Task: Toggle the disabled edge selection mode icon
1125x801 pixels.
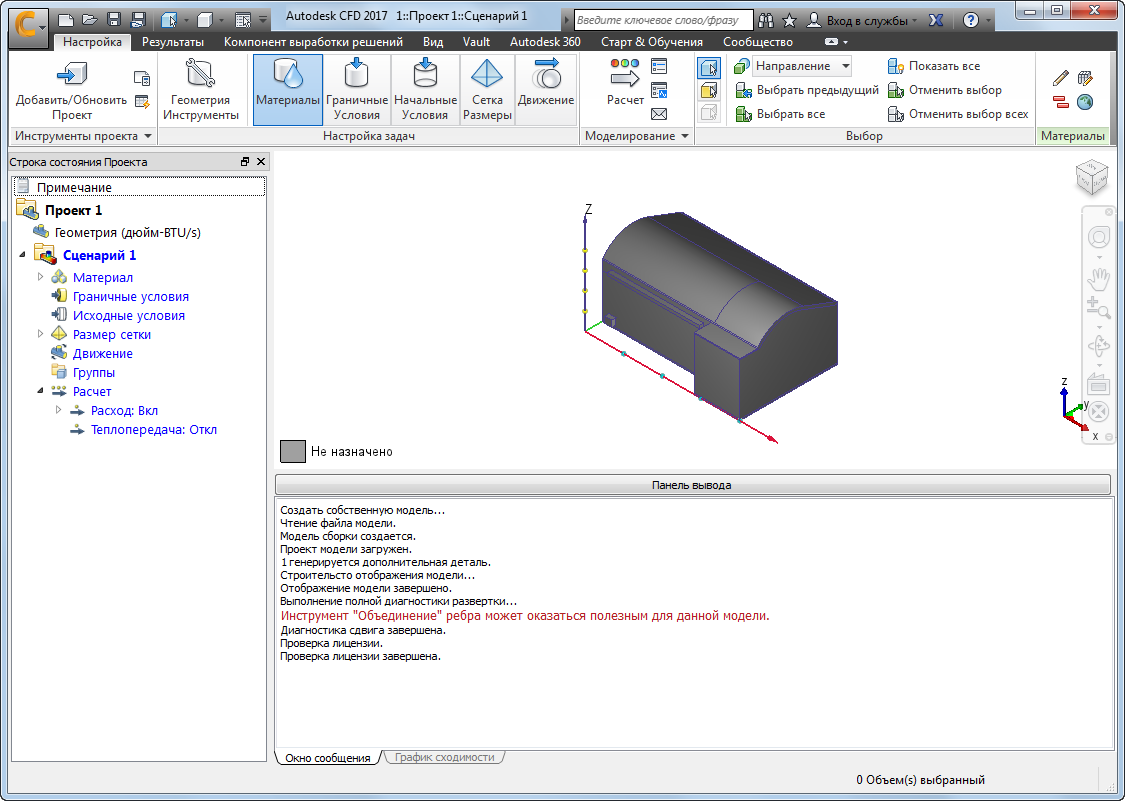Action: tap(708, 113)
